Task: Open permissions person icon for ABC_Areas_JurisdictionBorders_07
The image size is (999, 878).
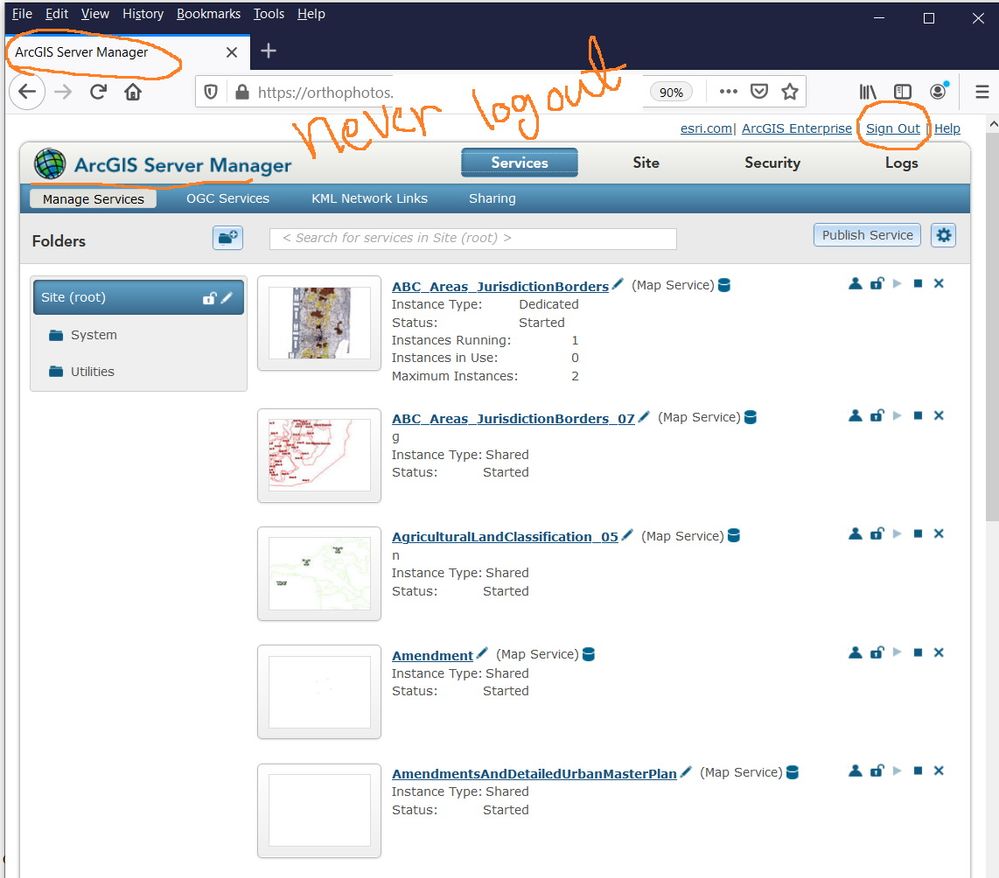Action: click(x=855, y=415)
